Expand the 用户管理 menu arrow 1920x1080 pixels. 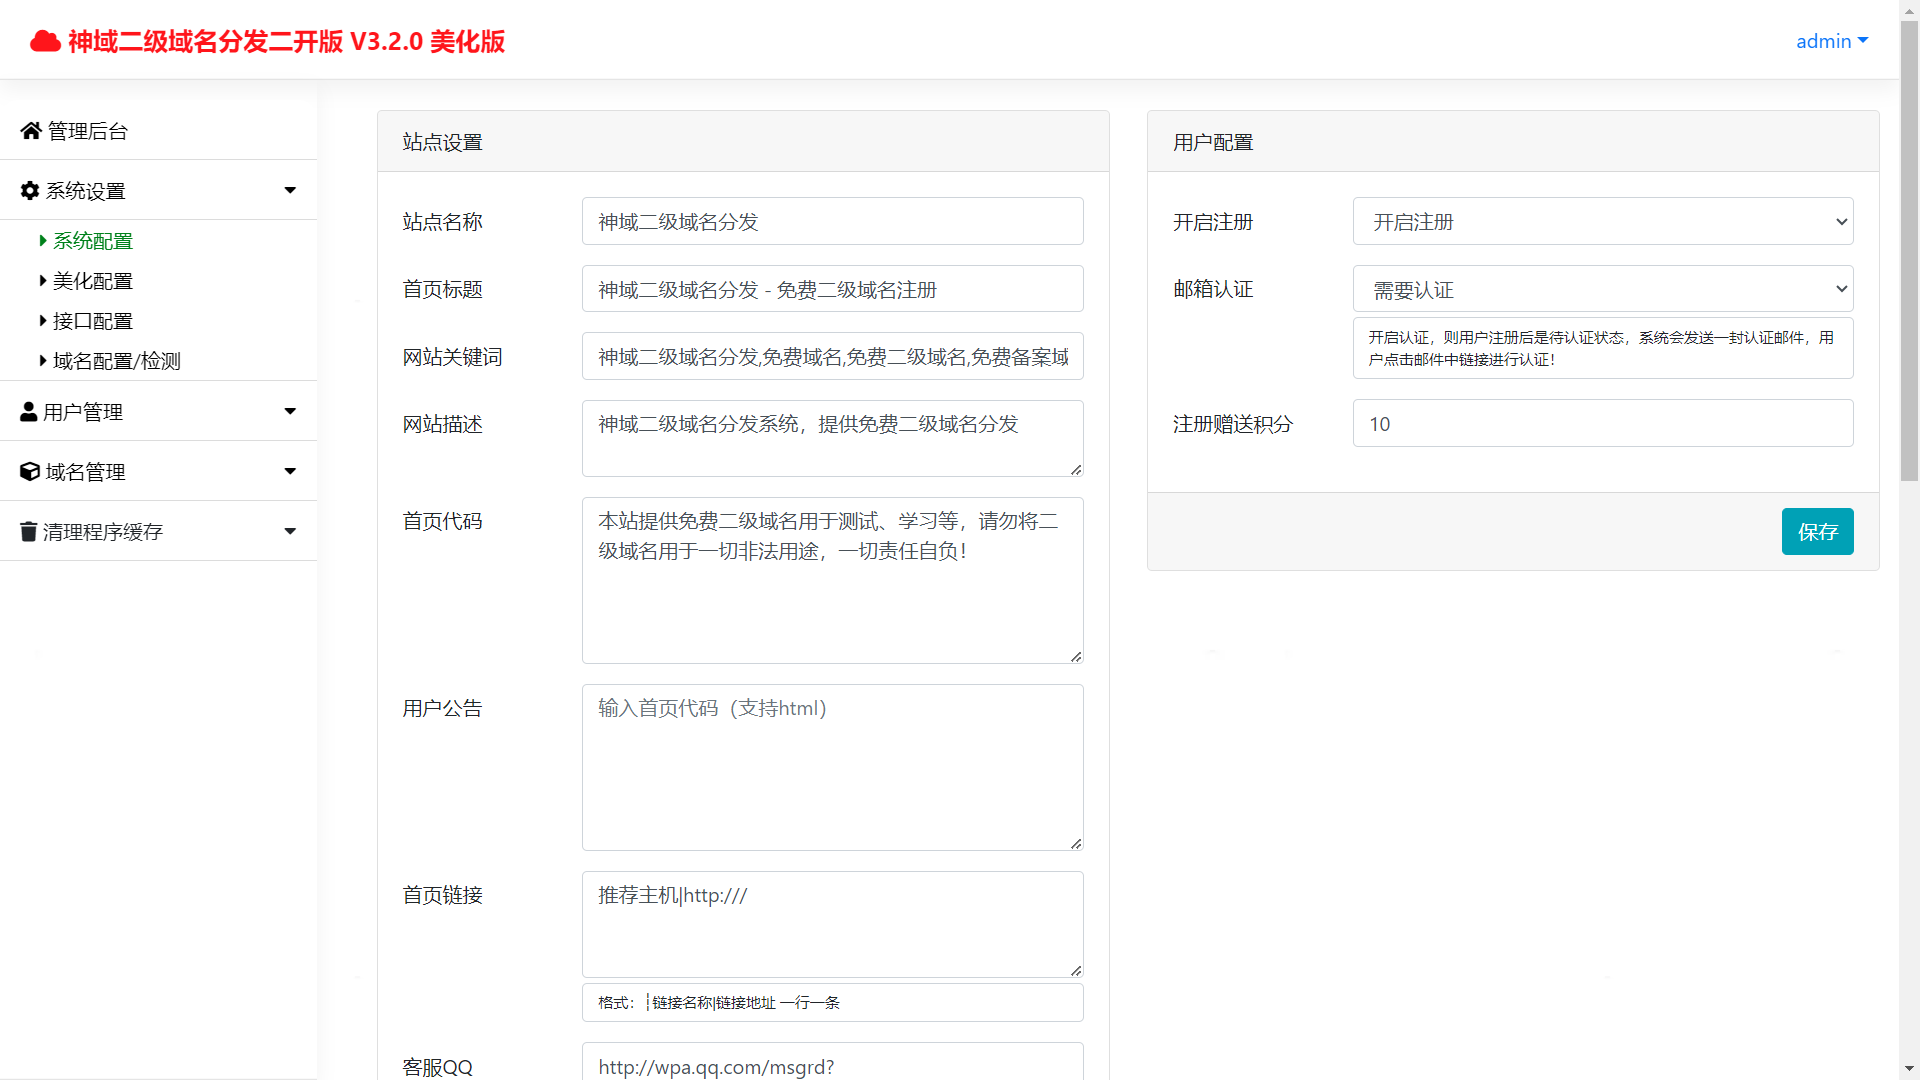point(290,412)
